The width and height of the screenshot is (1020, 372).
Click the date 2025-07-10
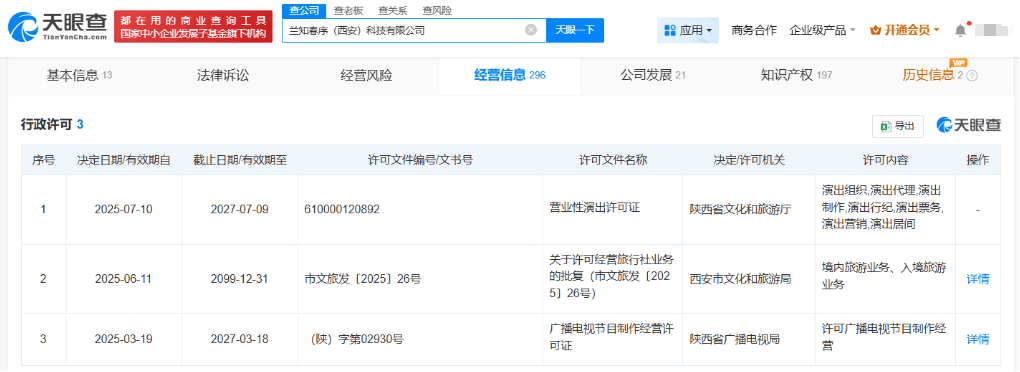[x=124, y=209]
